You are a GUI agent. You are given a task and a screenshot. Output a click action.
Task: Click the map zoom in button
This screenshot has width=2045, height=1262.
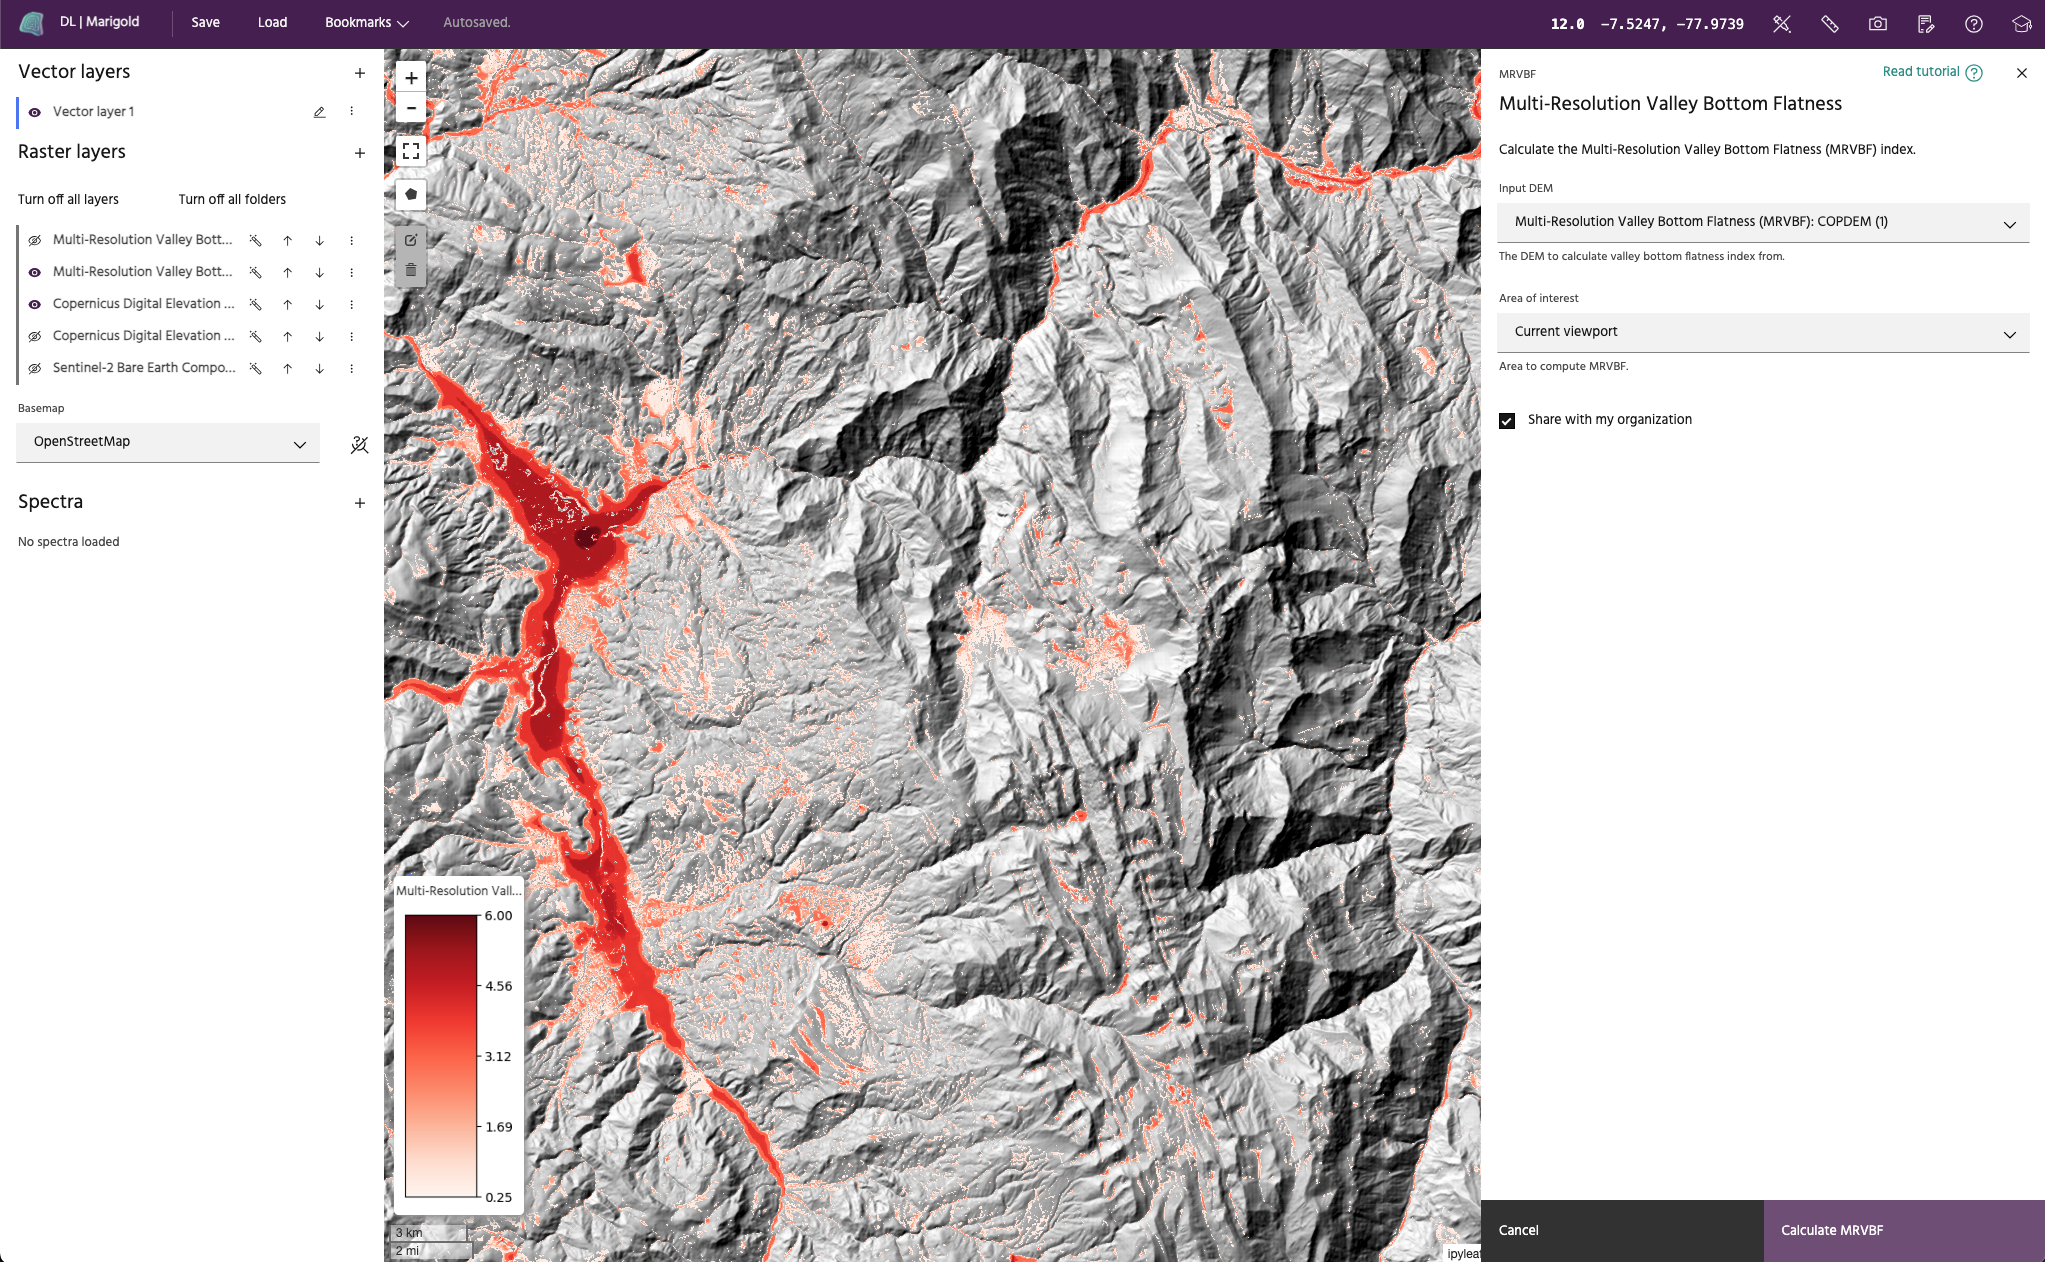[411, 78]
